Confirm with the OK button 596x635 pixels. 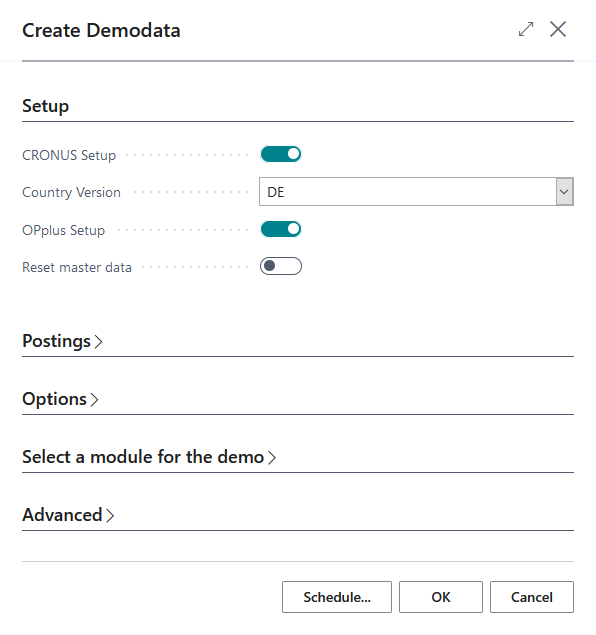441,597
